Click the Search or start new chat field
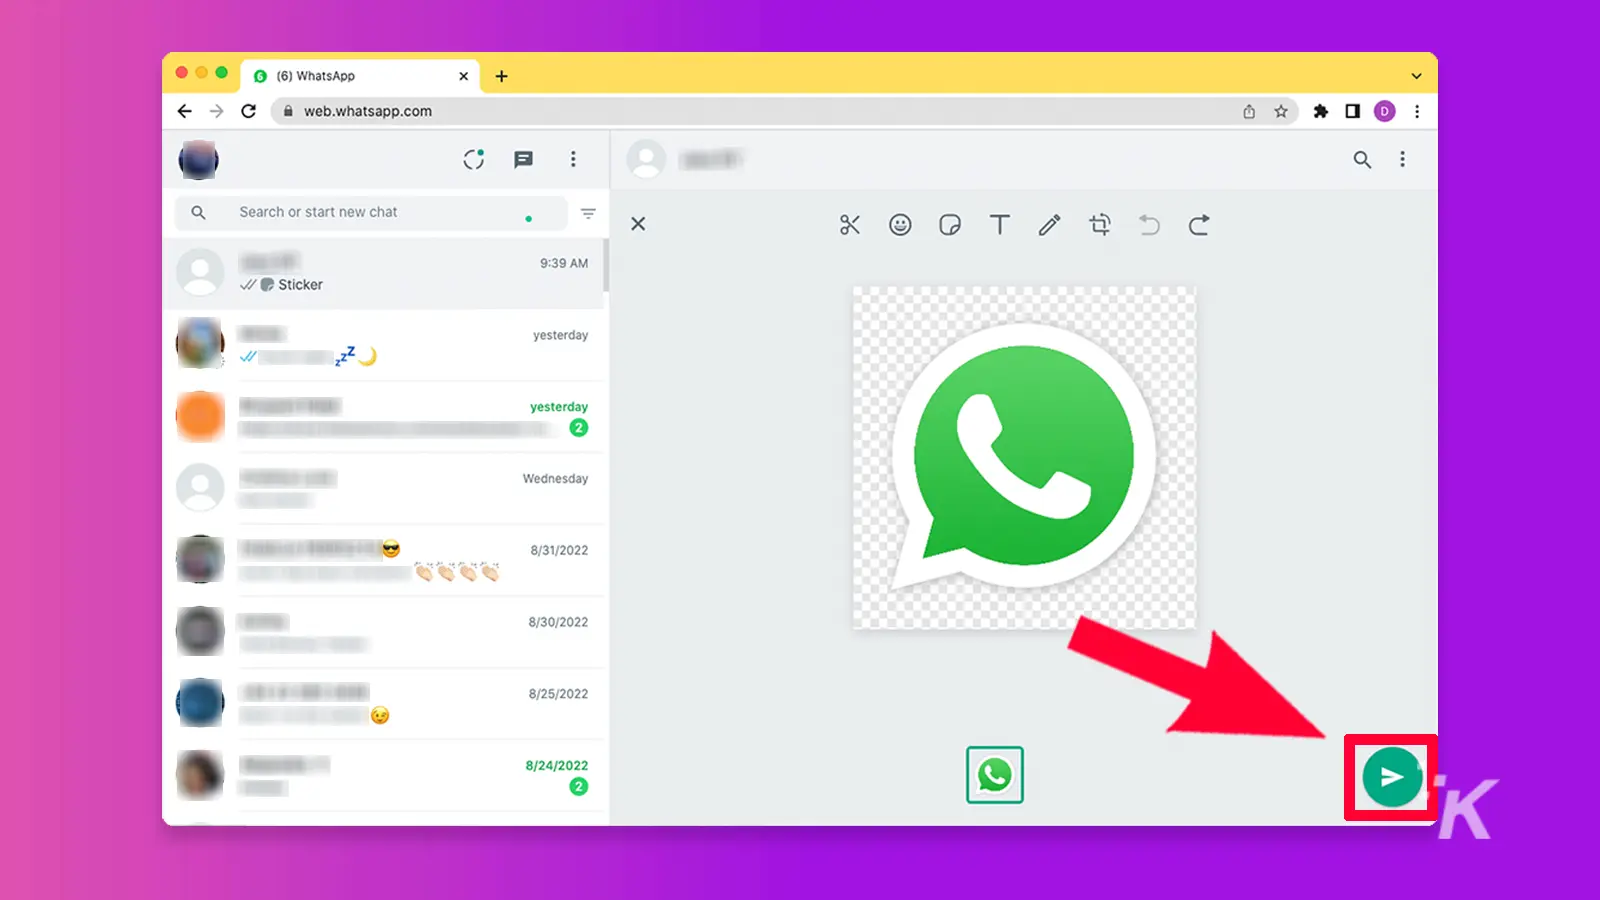The image size is (1600, 900). (372, 212)
